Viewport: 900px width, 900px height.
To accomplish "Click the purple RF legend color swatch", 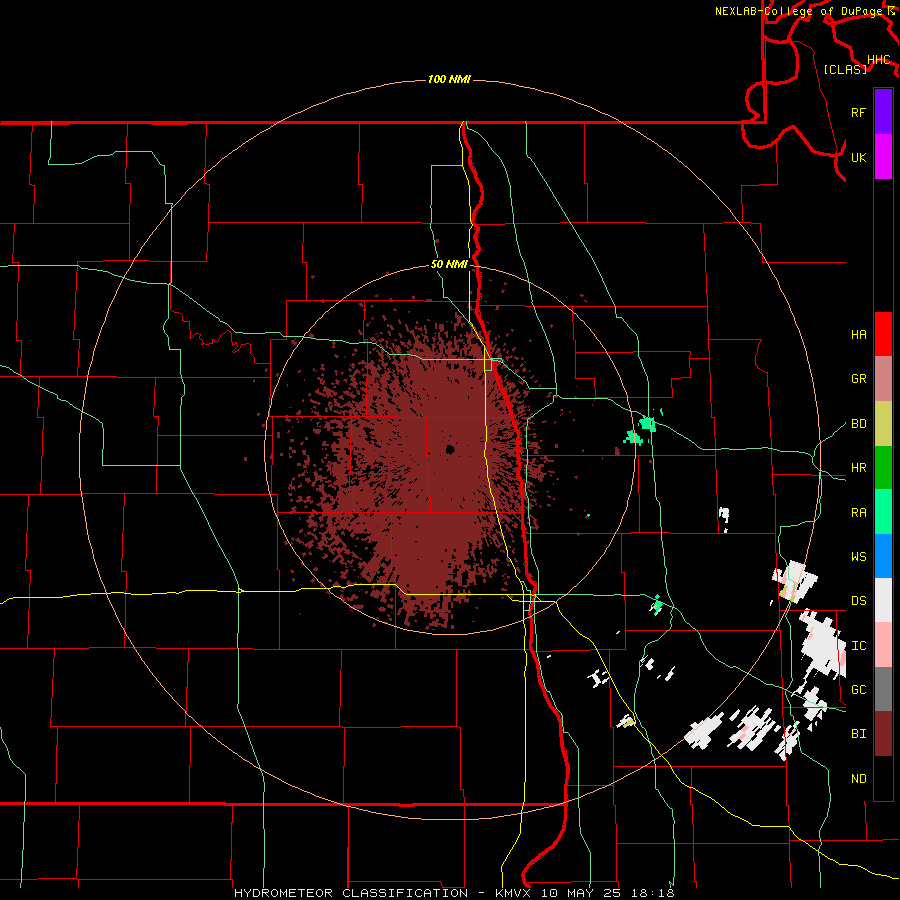I will [x=883, y=112].
